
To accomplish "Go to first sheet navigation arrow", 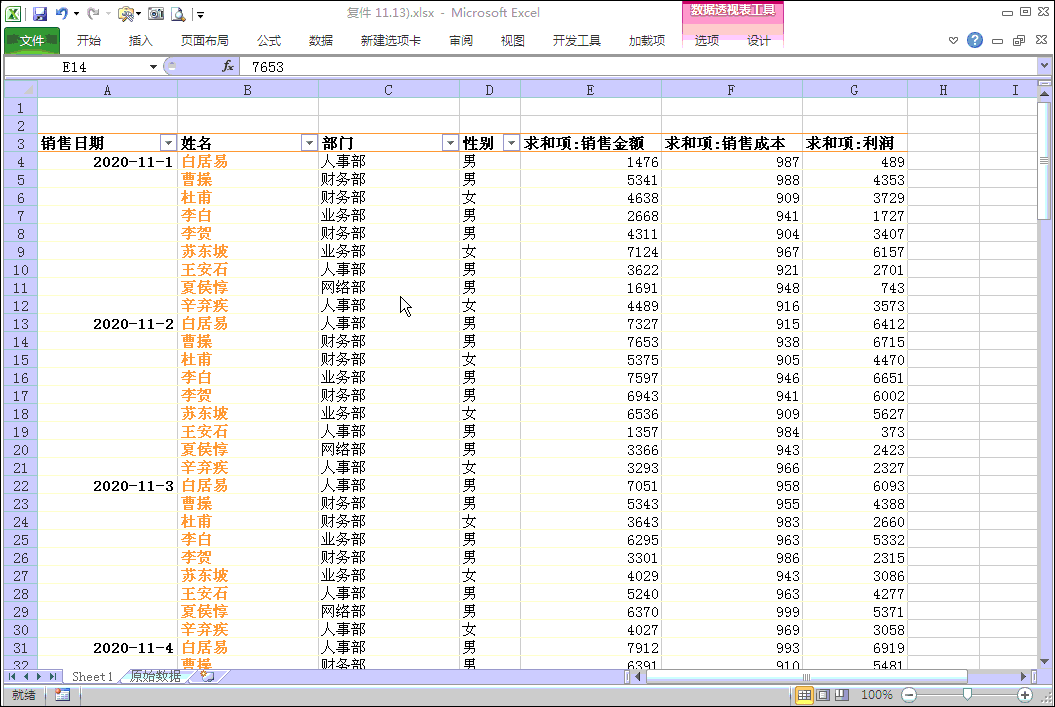I will (12, 676).
